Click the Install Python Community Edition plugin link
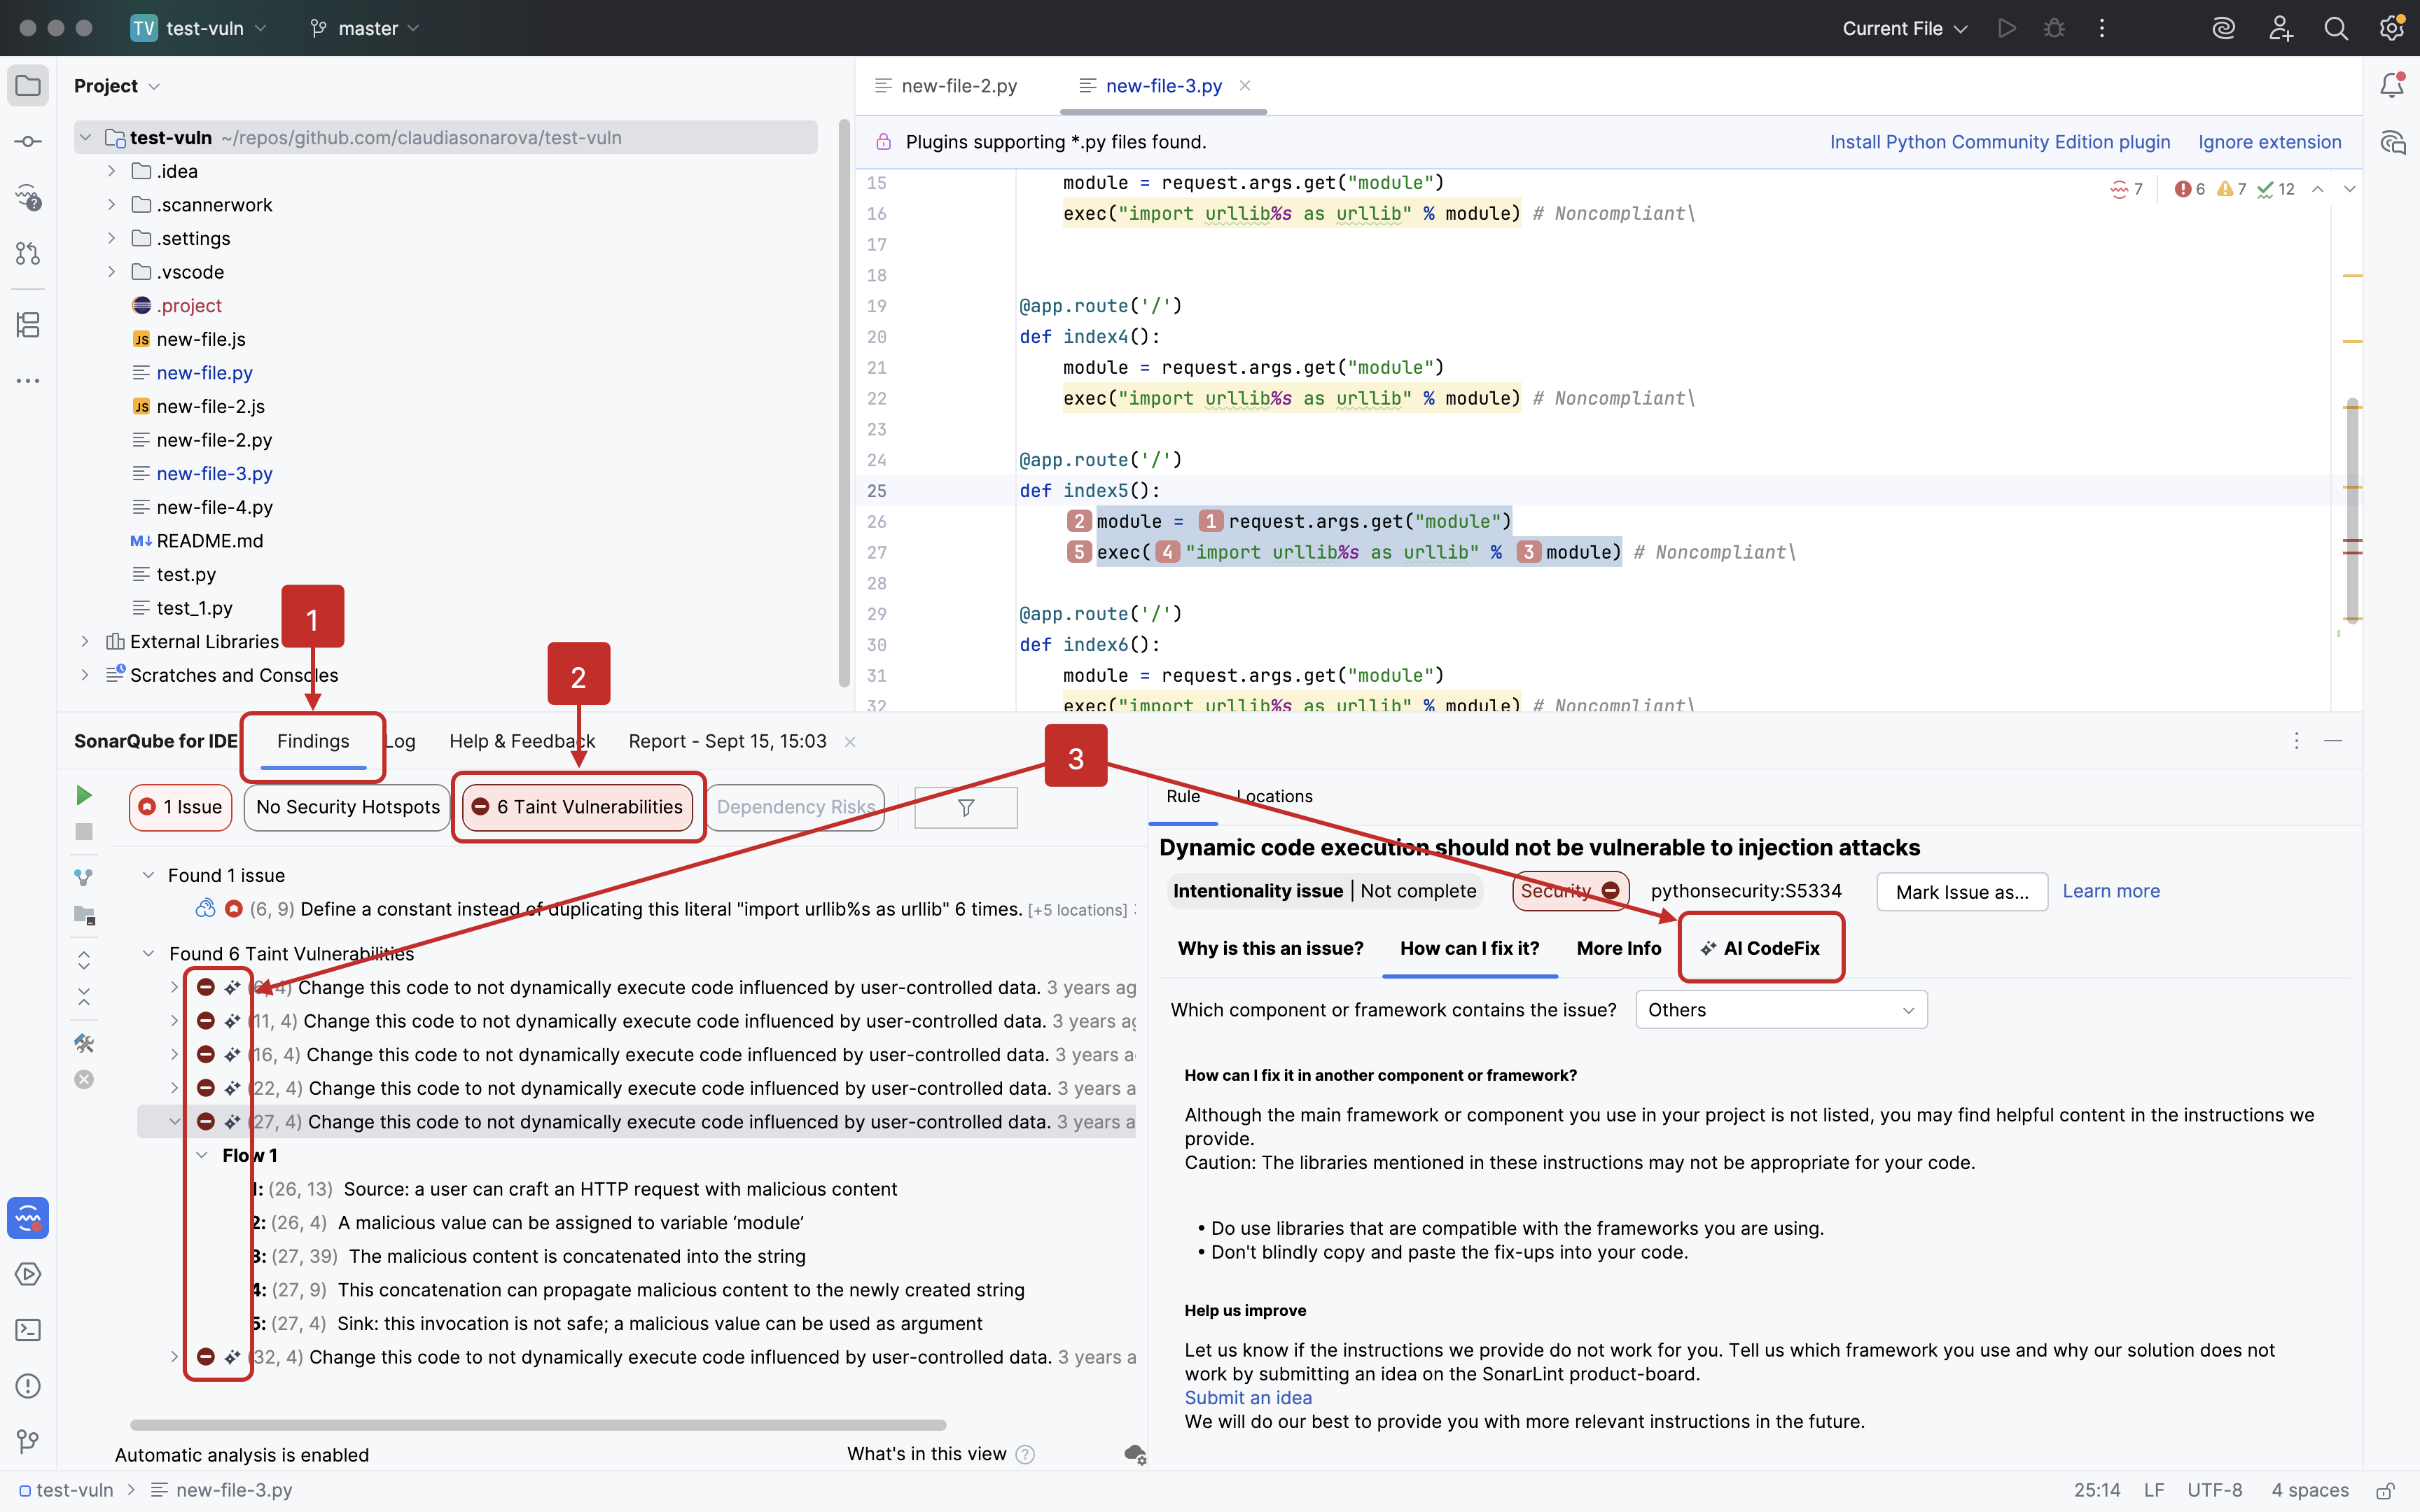Screen dimensions: 2420x1512 pos(1999,142)
